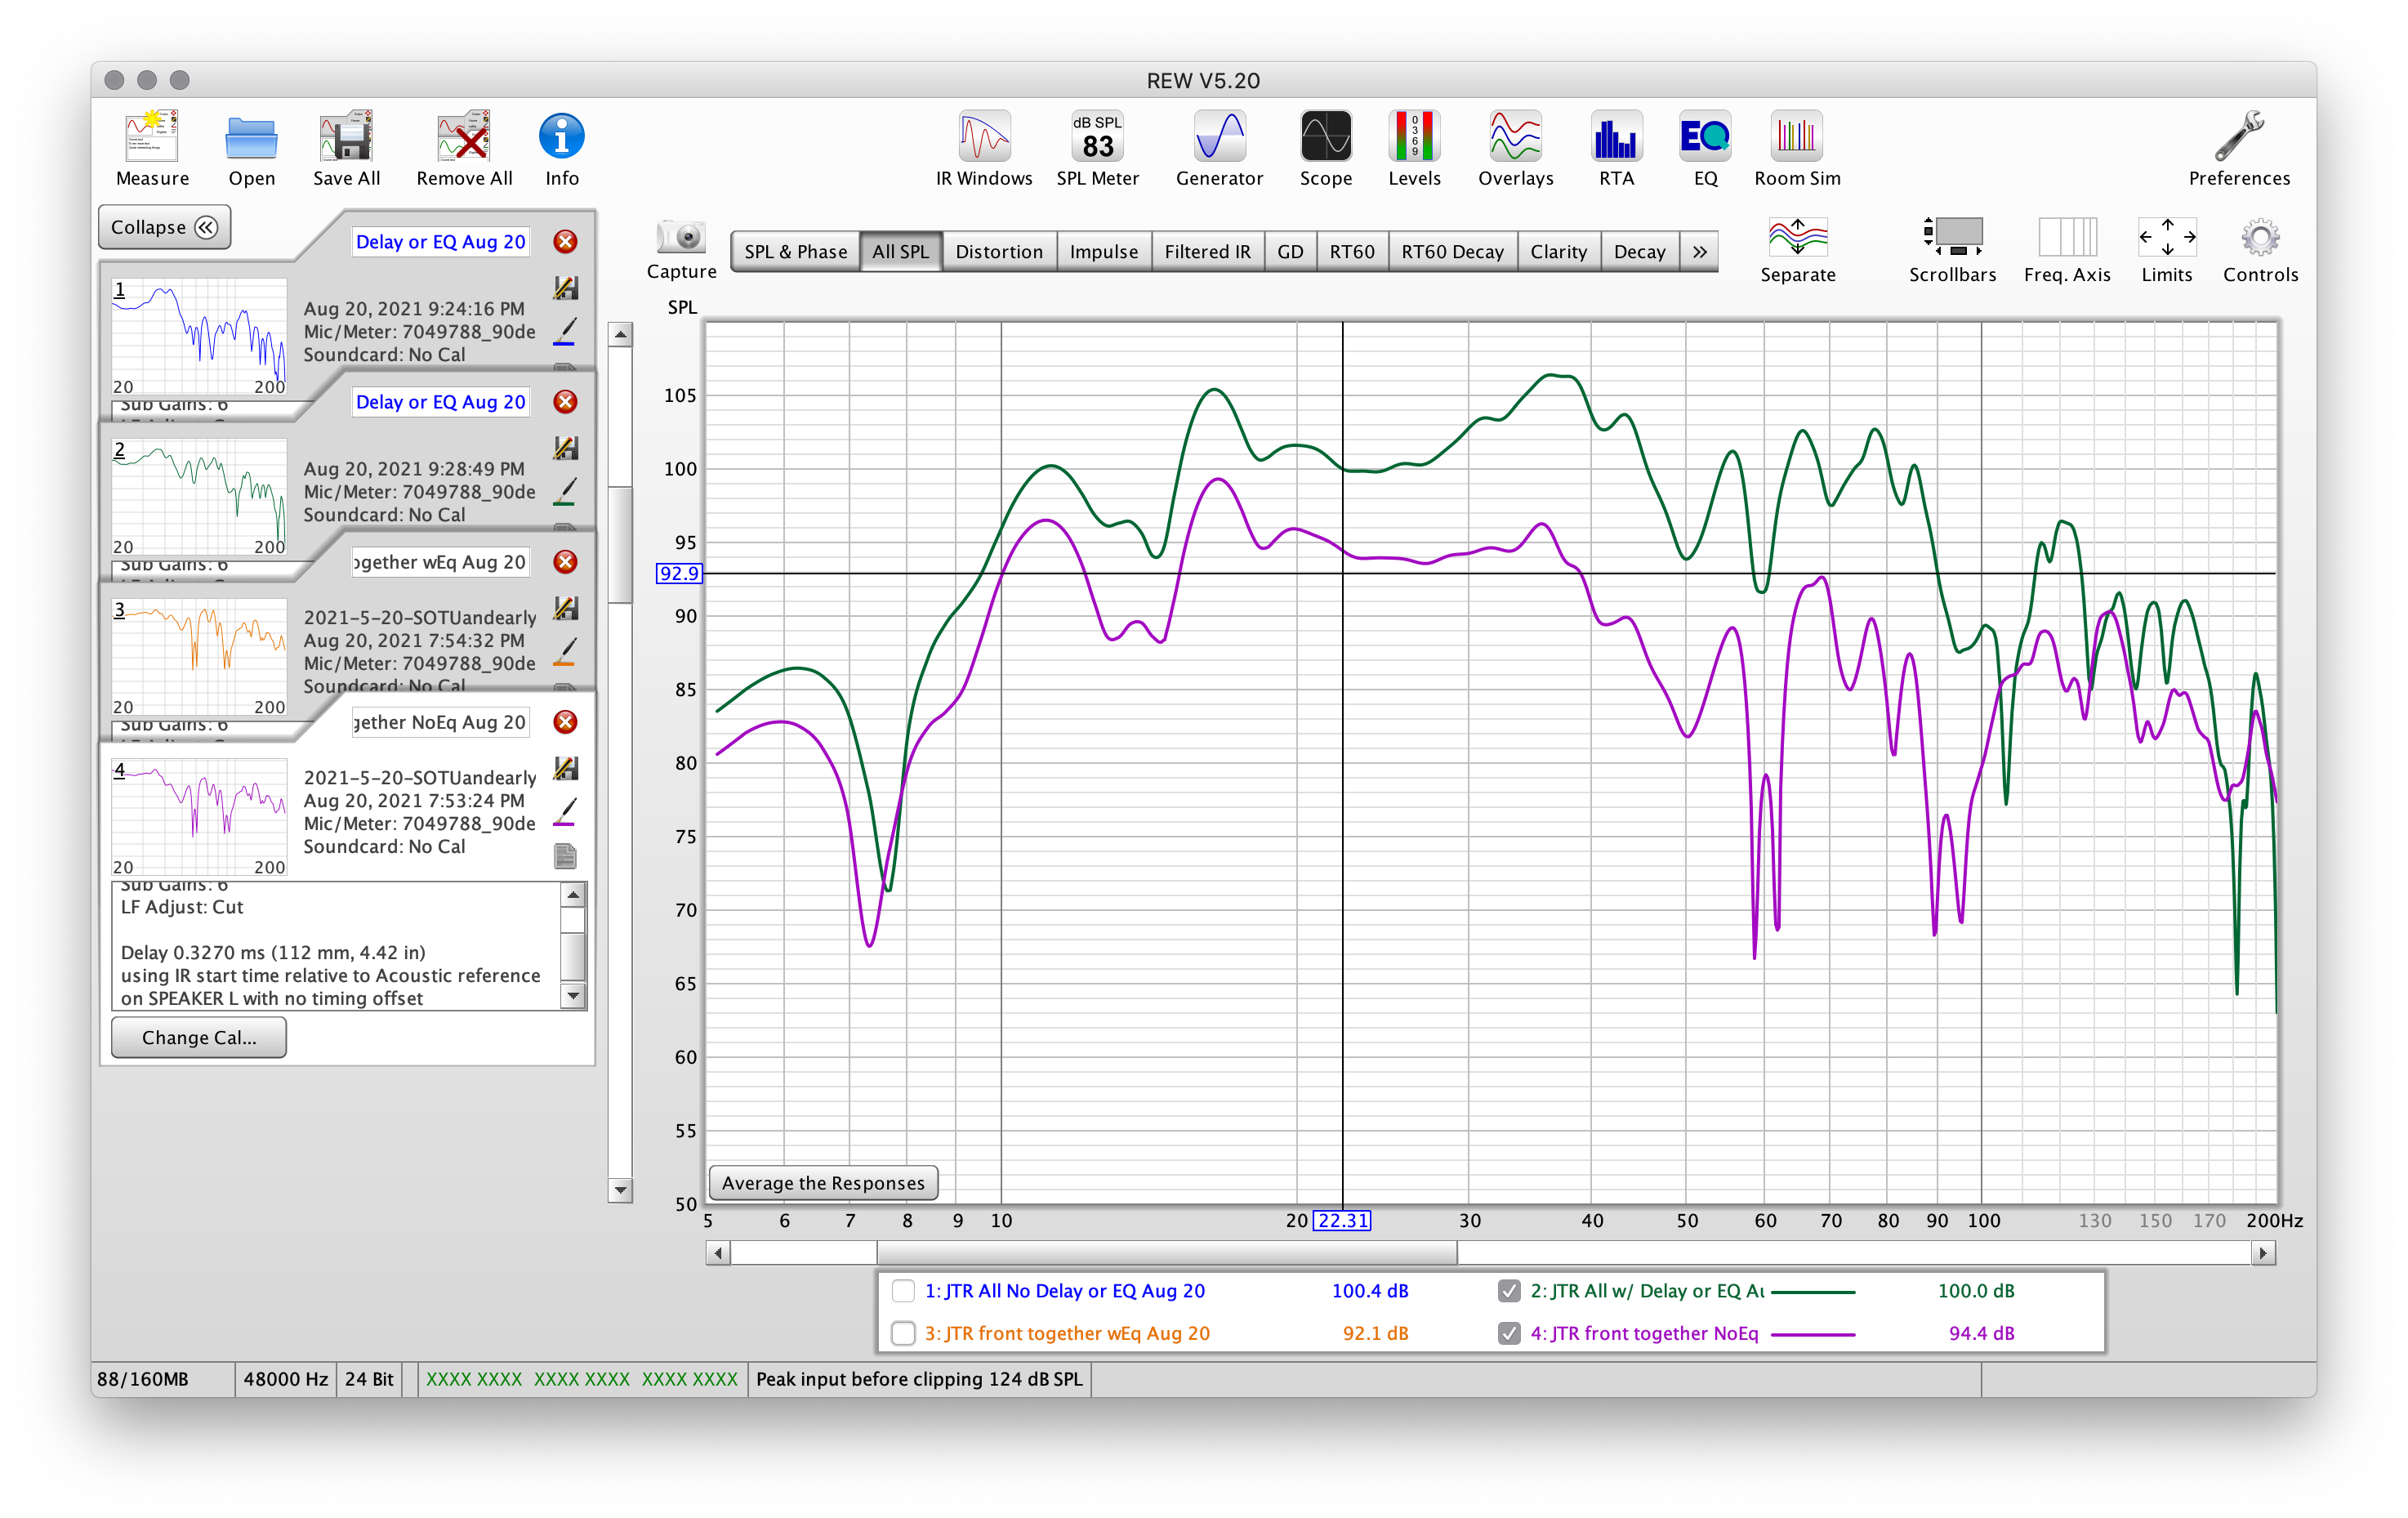Click Change Cal... button
This screenshot has height=1518, width=2408.
[x=199, y=1038]
